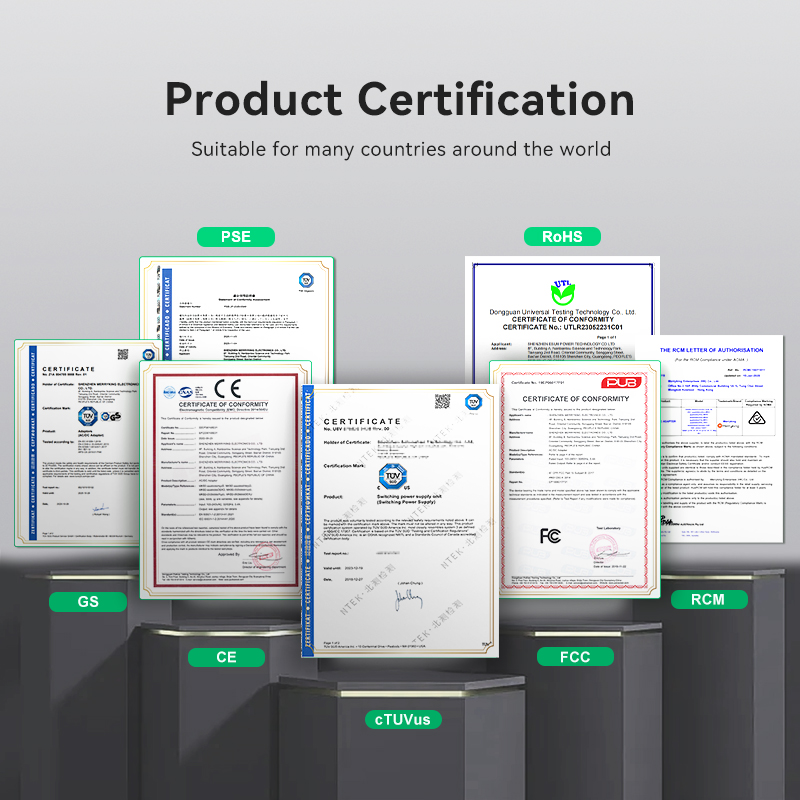800x800 pixels.
Task: Click the RCM triangle compliance mark
Action: click(x=757, y=418)
